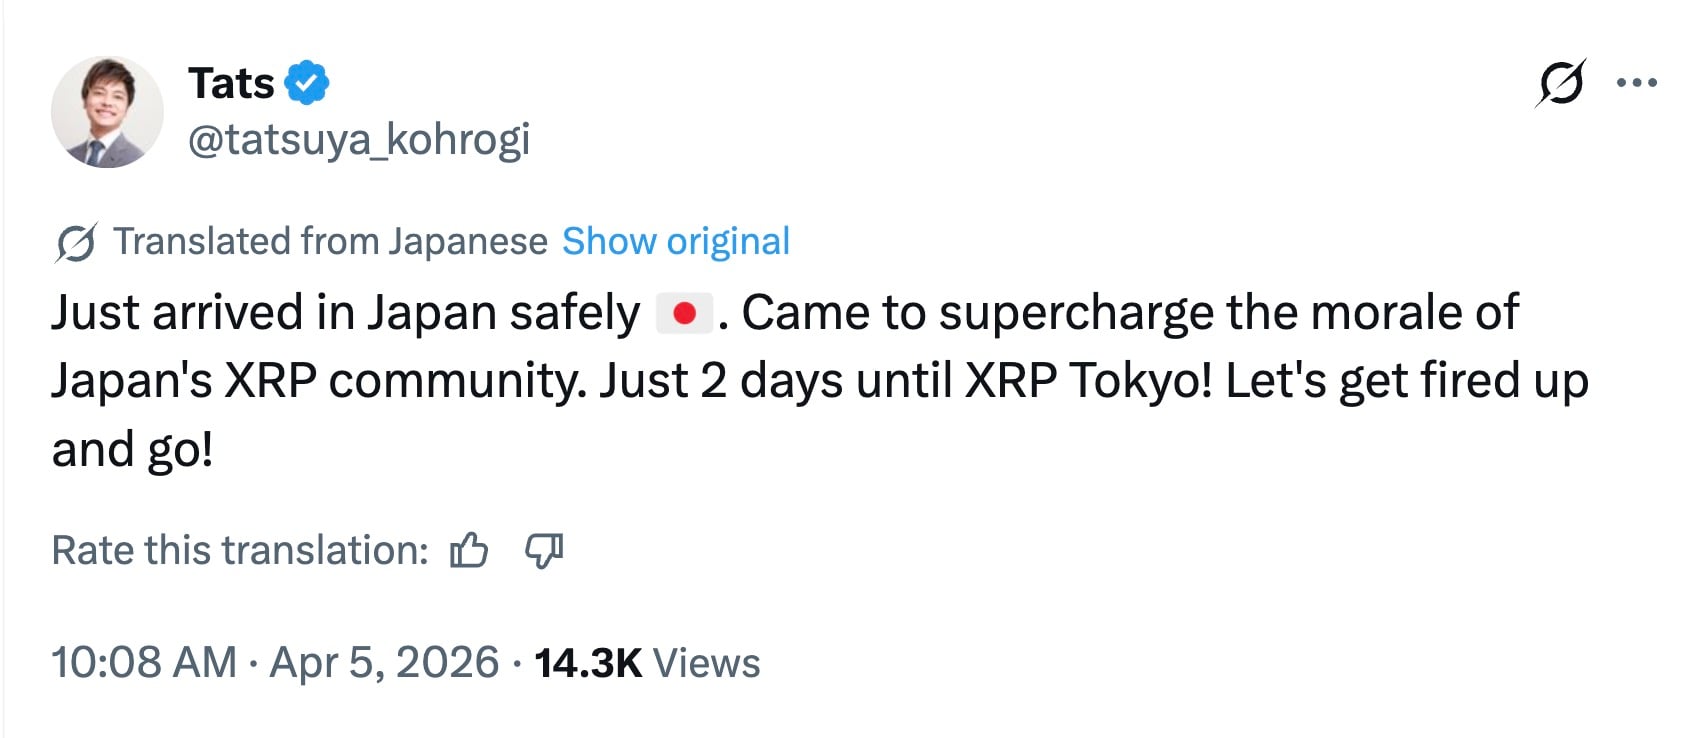Open Tats' profile picture
Image resolution: width=1708 pixels, height=738 pixels.
pyautogui.click(x=107, y=112)
